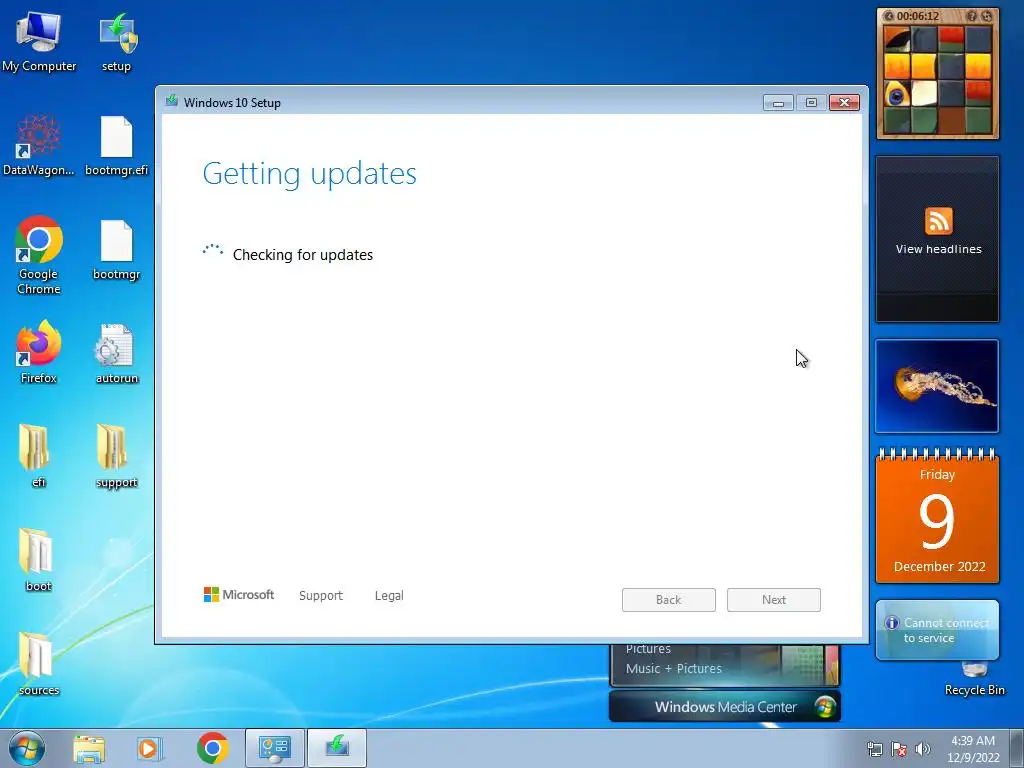Click the puzzle gadget timer 00:06:12
The width and height of the screenshot is (1024, 768).
[x=918, y=16]
